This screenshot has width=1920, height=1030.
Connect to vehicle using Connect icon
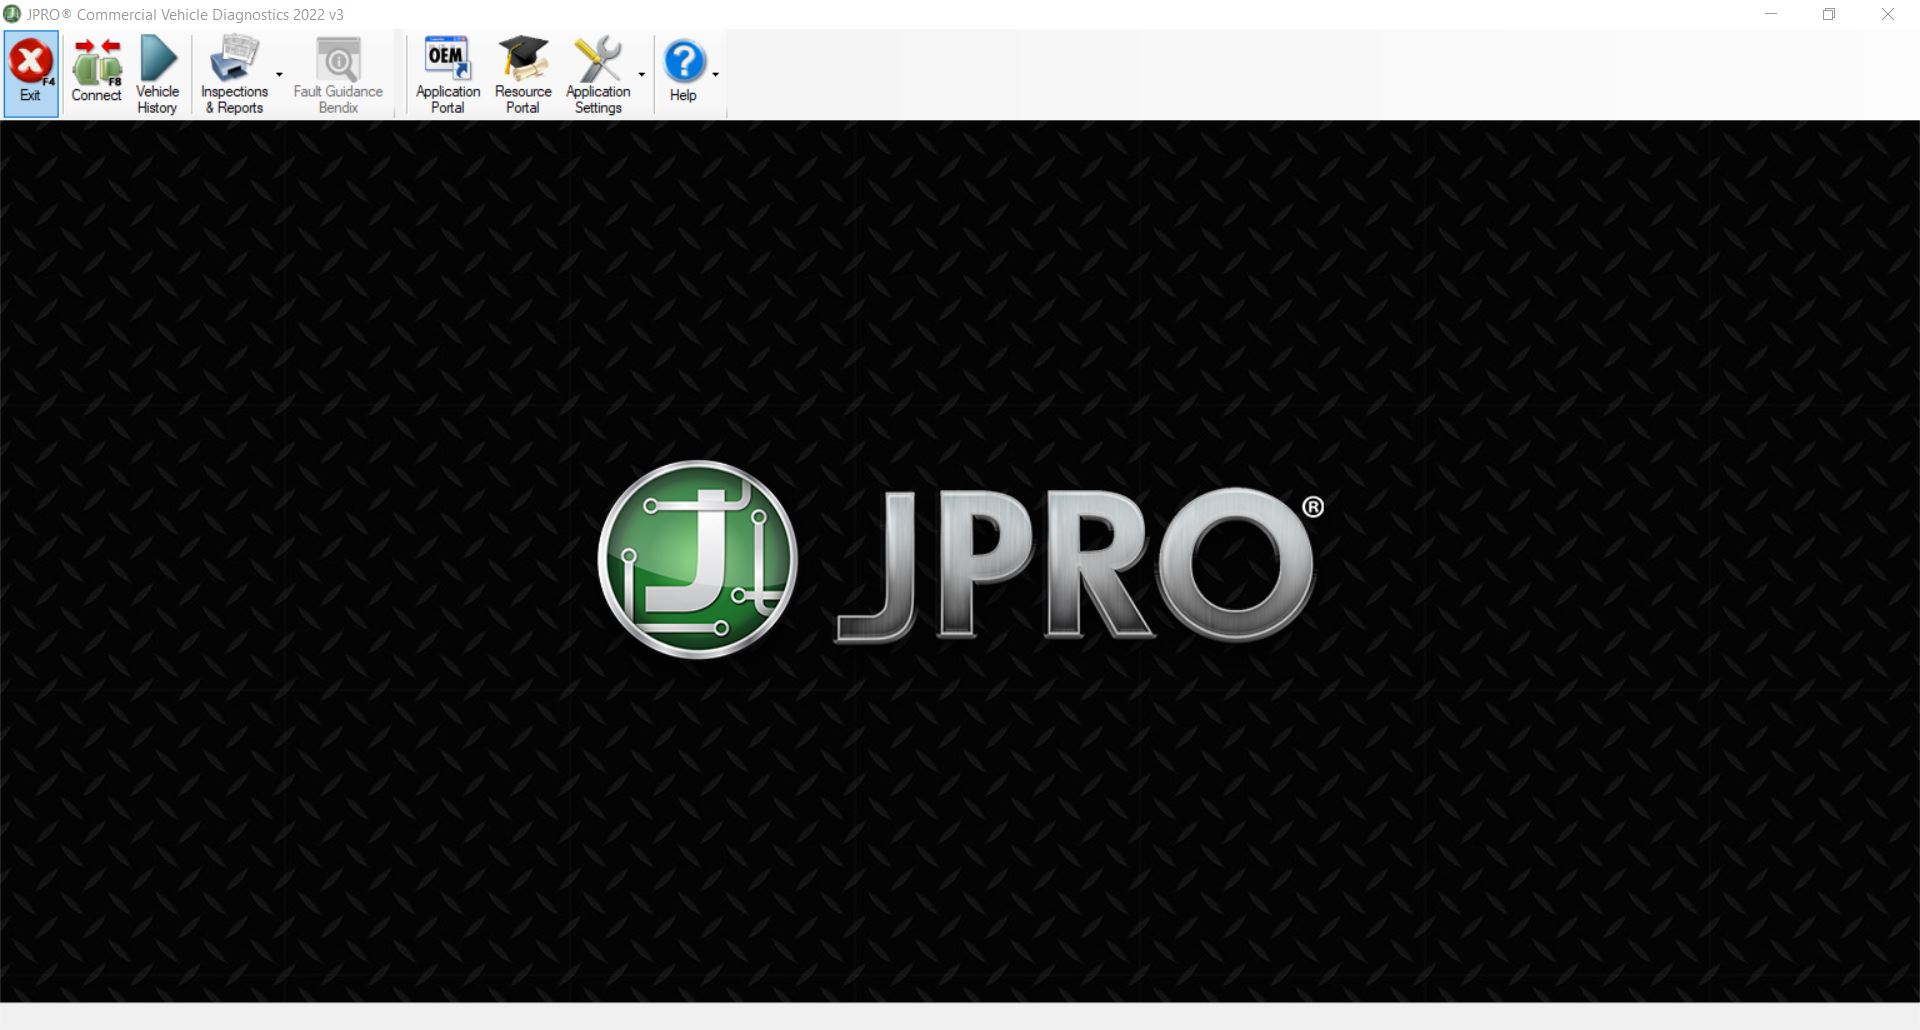[96, 74]
